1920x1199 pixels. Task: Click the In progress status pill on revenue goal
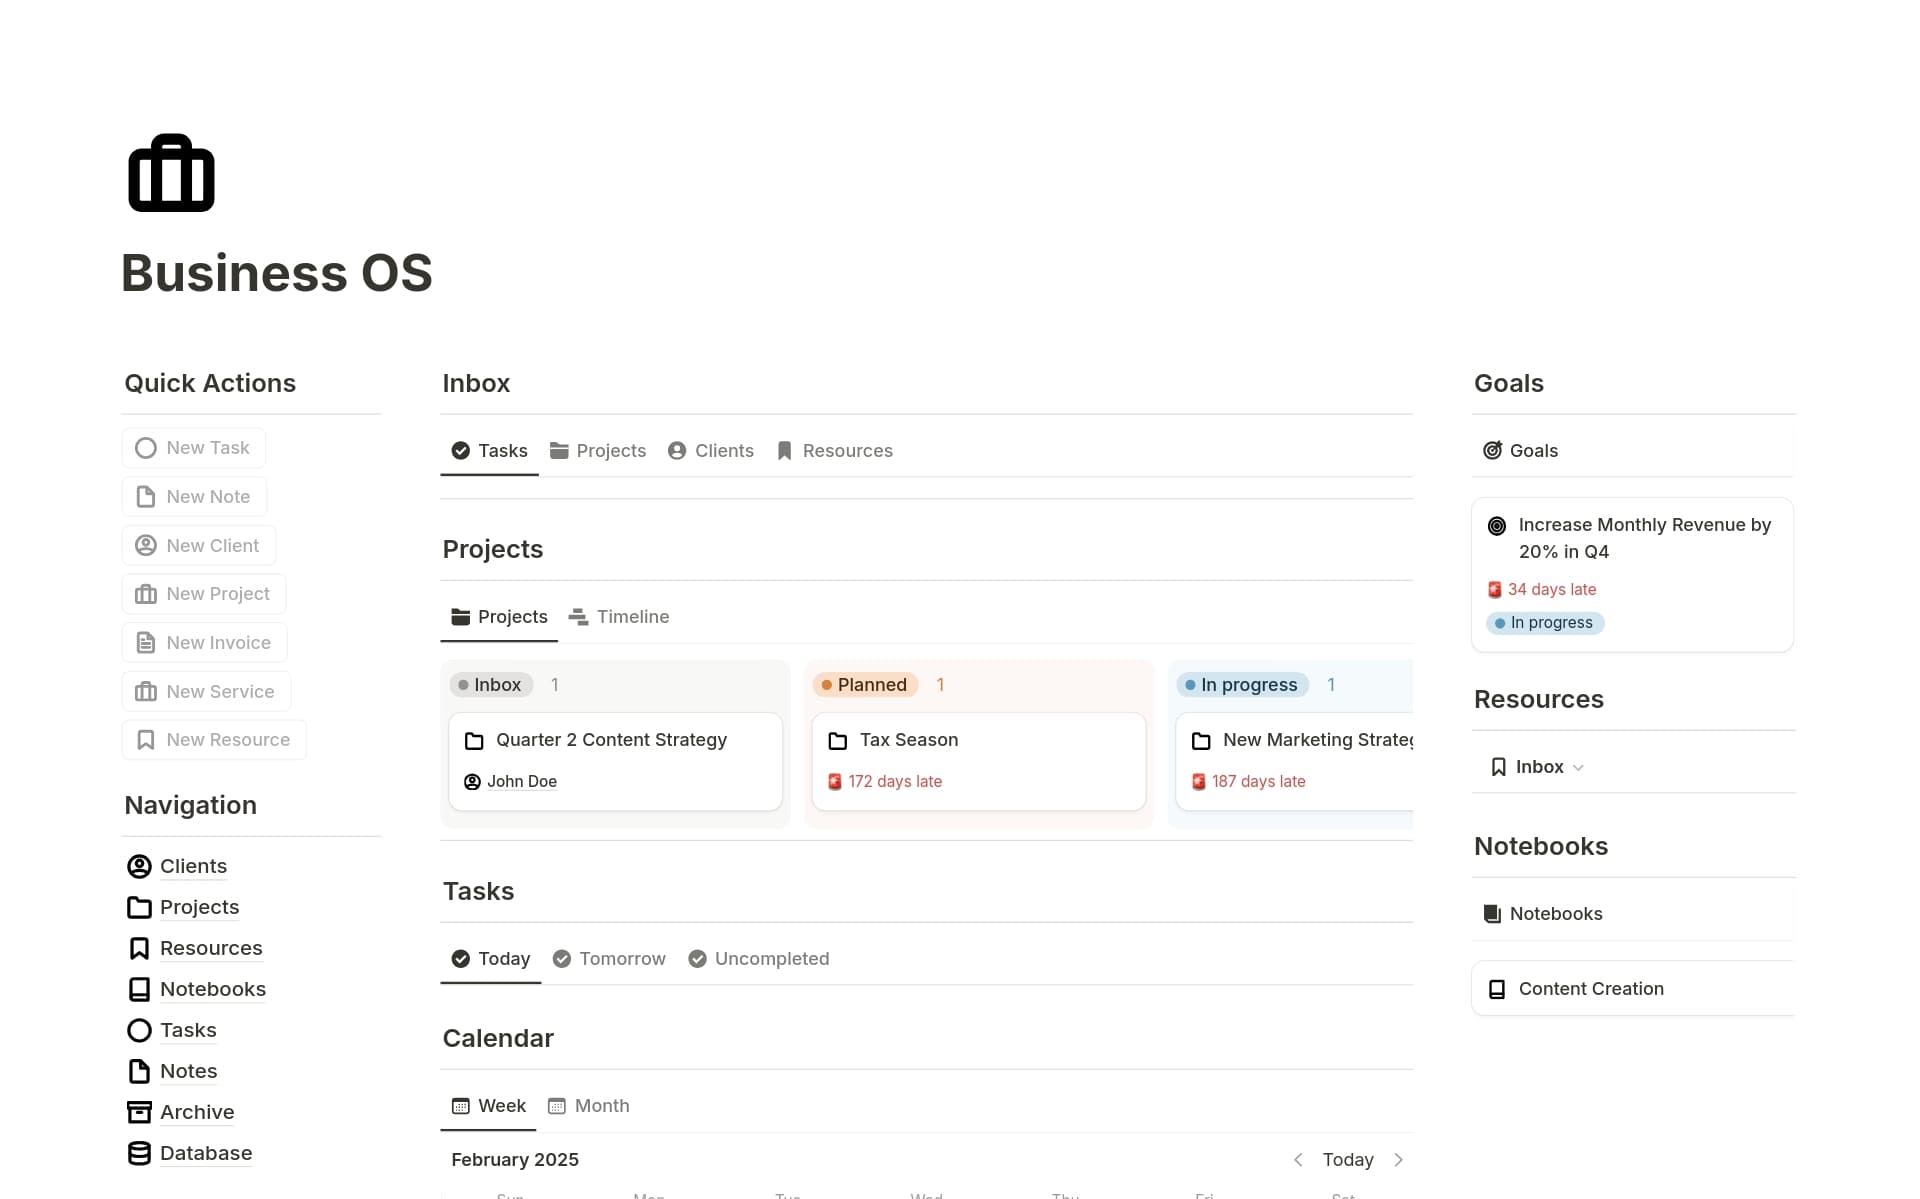[x=1545, y=622]
